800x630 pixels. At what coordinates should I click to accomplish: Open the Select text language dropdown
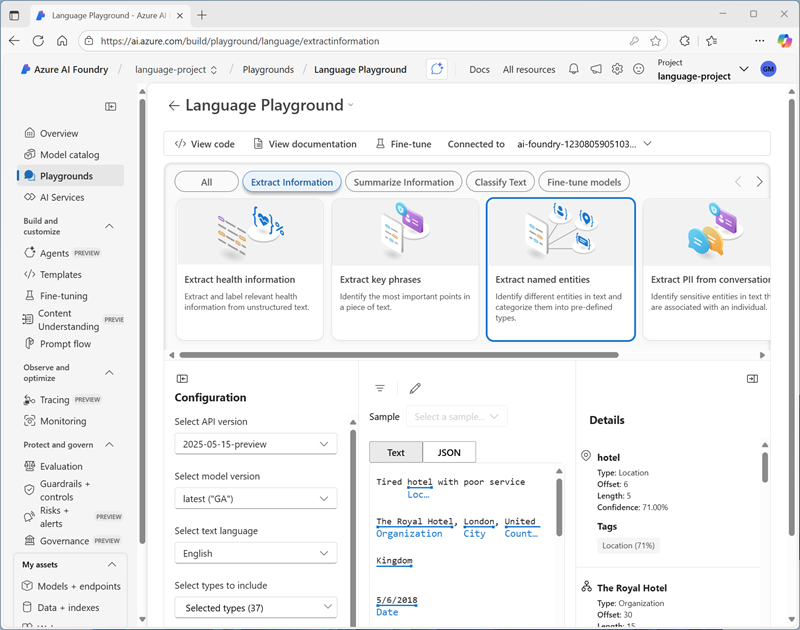[255, 553]
